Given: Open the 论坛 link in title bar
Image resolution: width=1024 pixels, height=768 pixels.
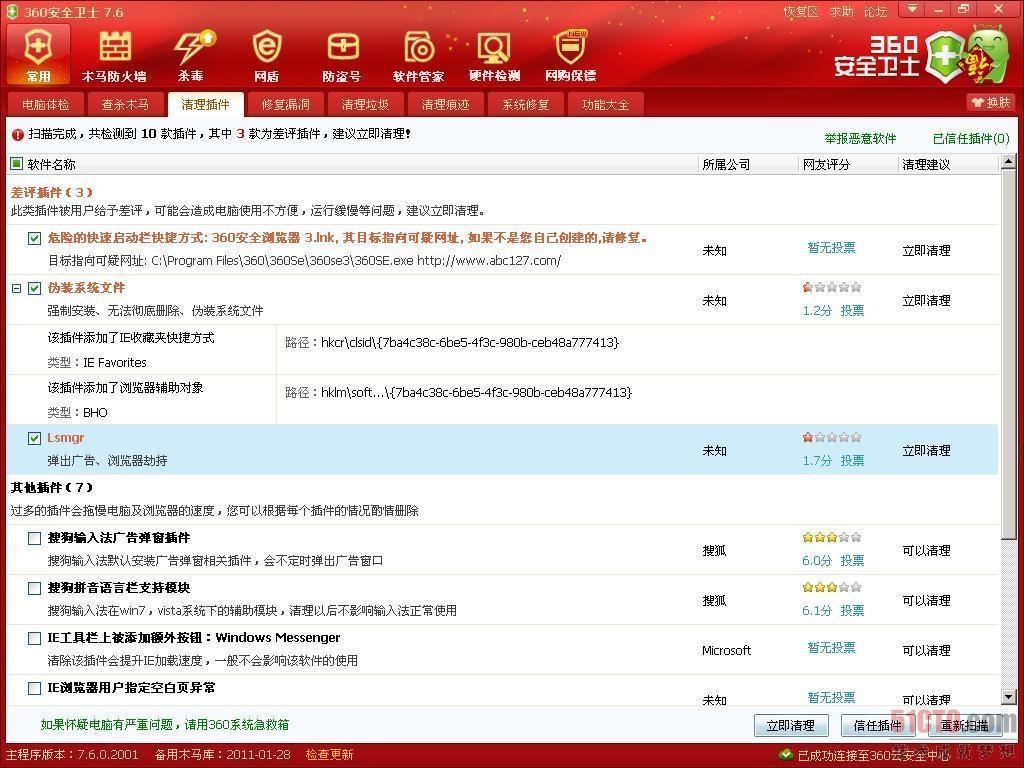Looking at the screenshot, I should pyautogui.click(x=876, y=12).
